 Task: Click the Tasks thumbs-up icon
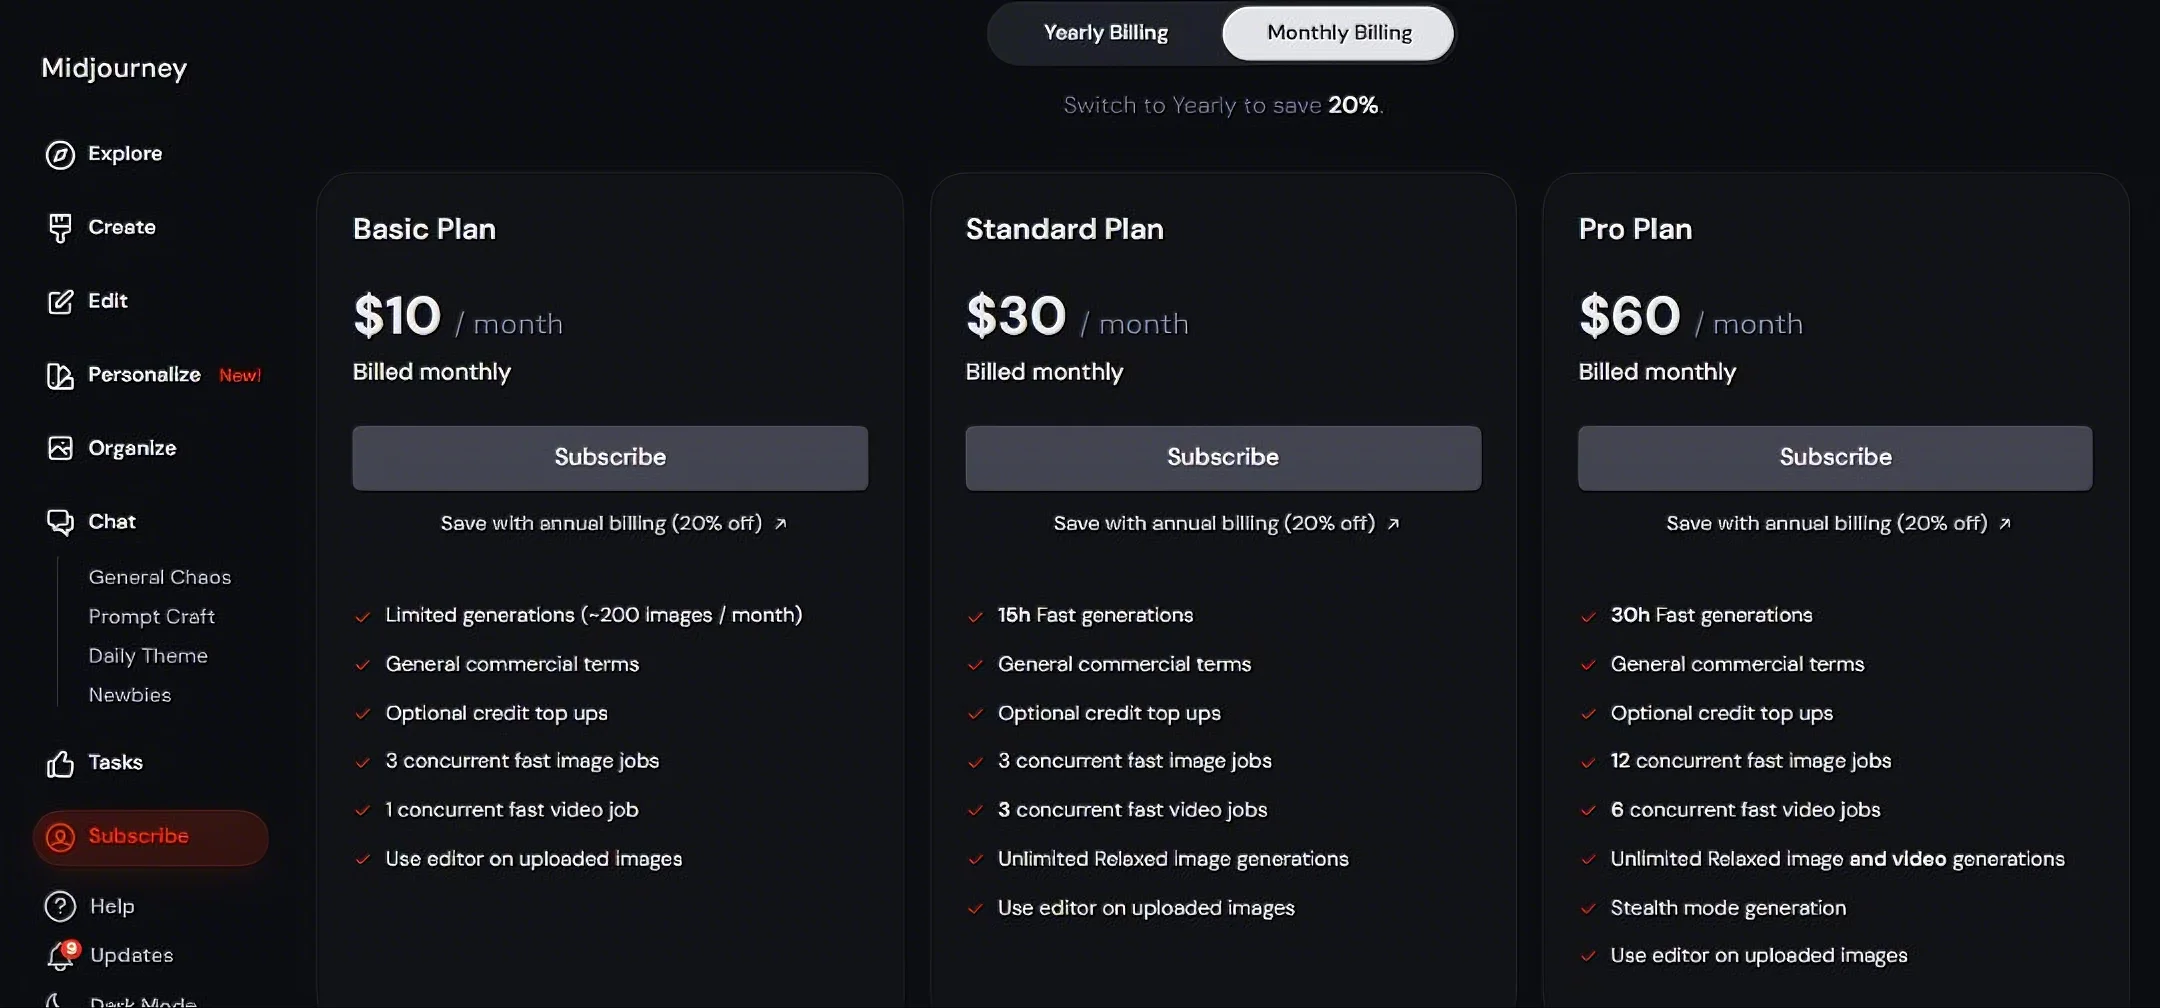coord(60,764)
